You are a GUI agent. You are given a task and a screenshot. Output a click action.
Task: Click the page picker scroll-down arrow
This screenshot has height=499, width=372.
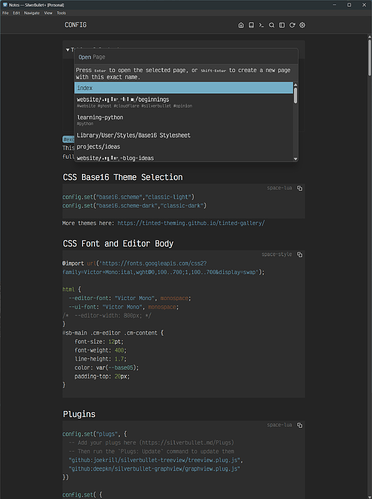tap(295, 159)
